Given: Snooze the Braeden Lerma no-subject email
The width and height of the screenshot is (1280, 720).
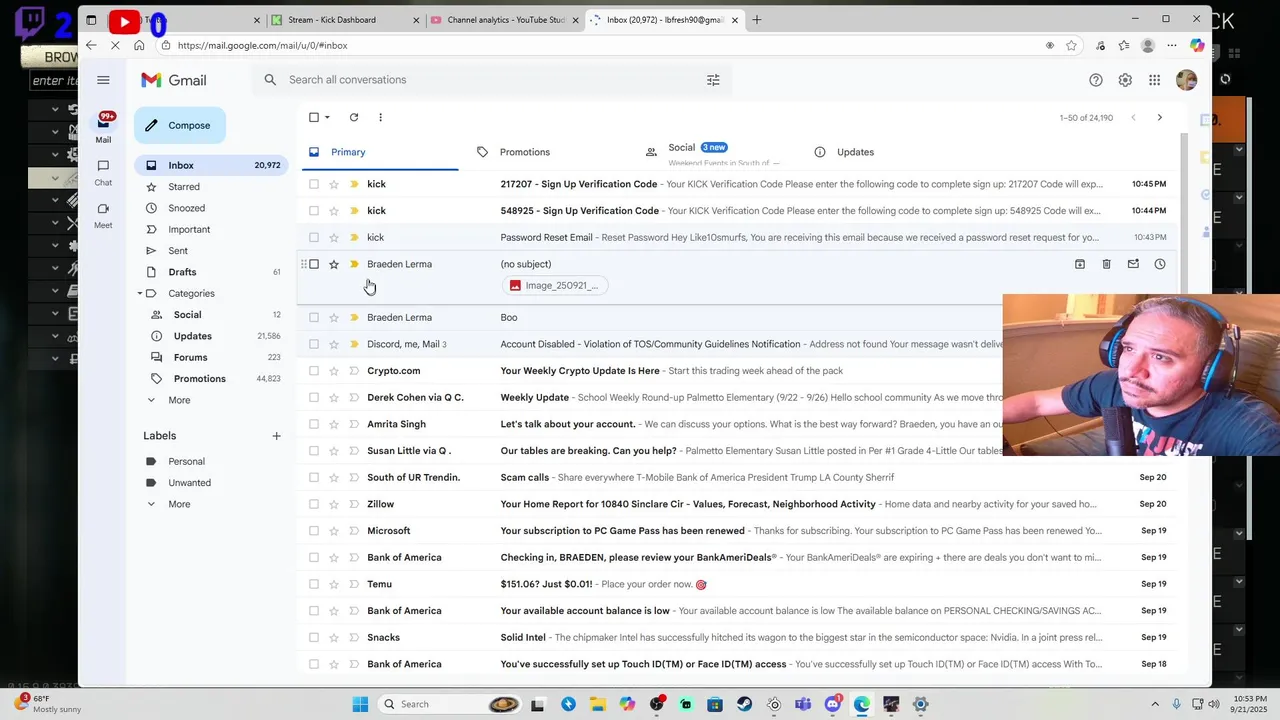Looking at the screenshot, I should tap(1160, 264).
